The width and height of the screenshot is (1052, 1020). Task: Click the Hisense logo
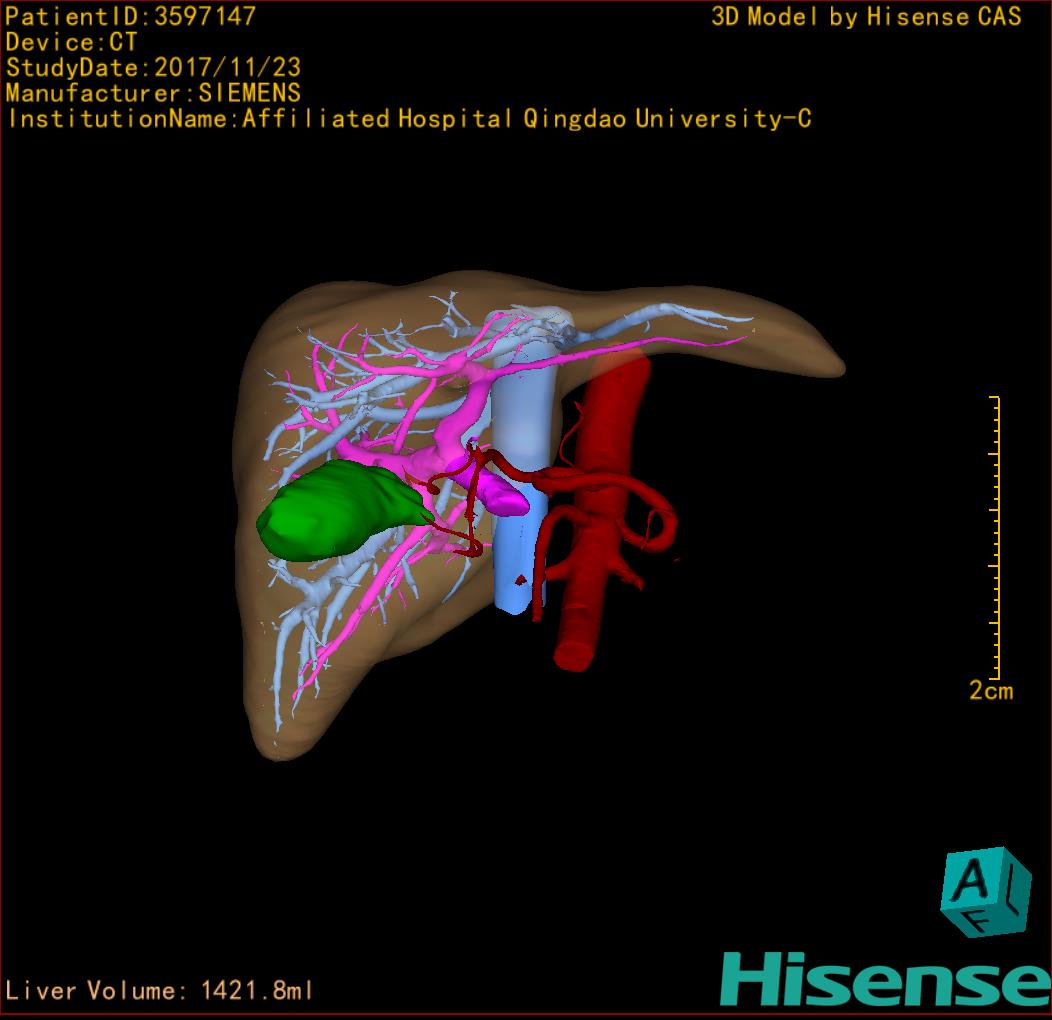pos(886,979)
